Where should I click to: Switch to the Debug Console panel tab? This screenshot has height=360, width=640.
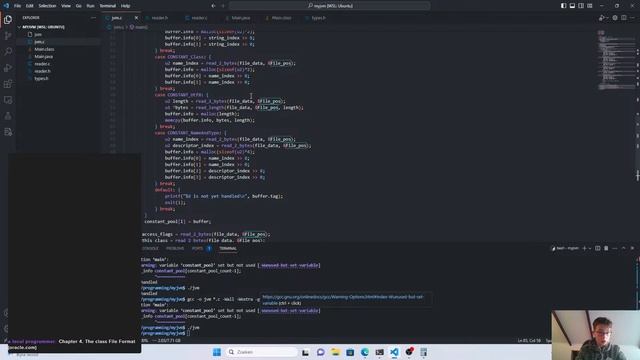[x=150, y=248]
